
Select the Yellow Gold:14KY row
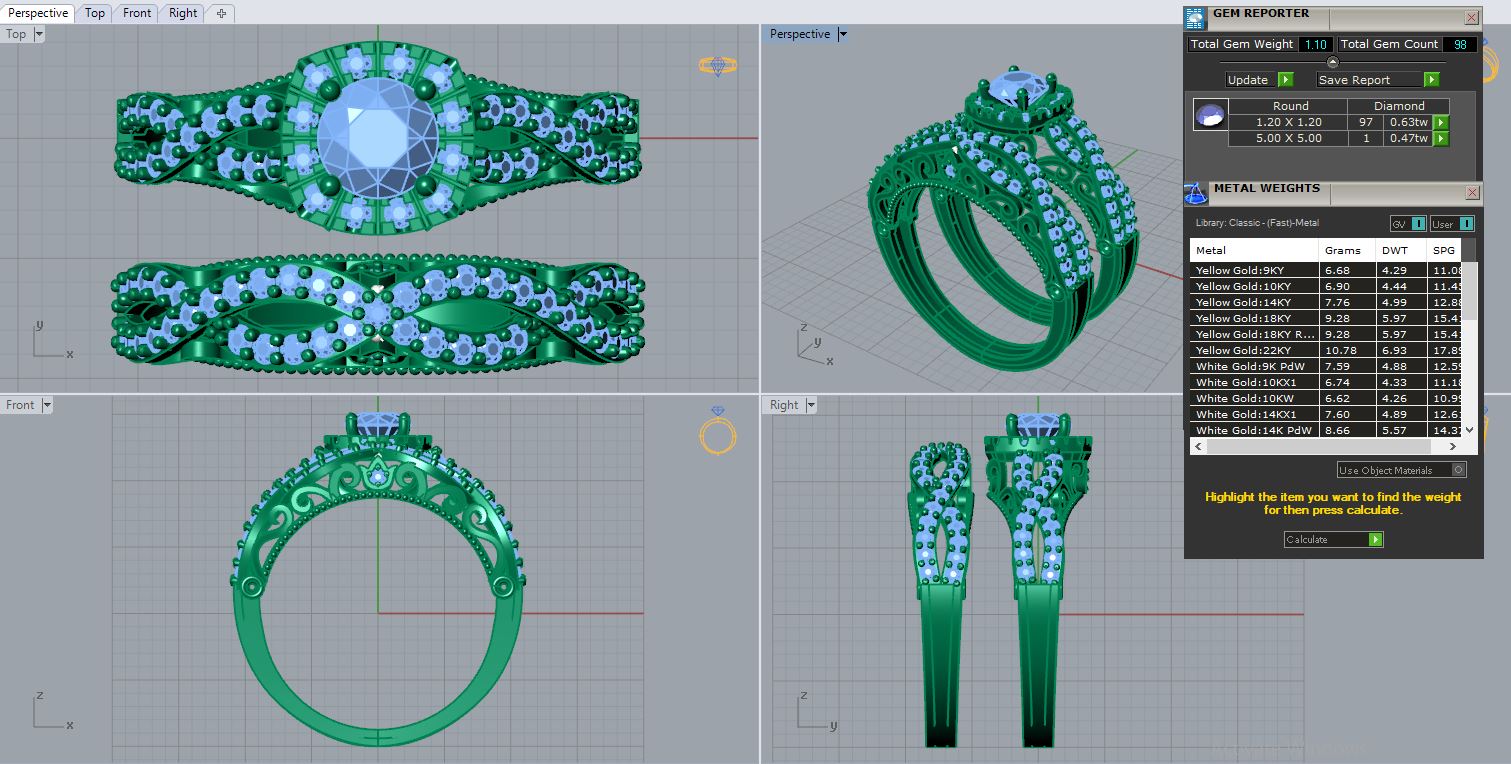(1254, 302)
